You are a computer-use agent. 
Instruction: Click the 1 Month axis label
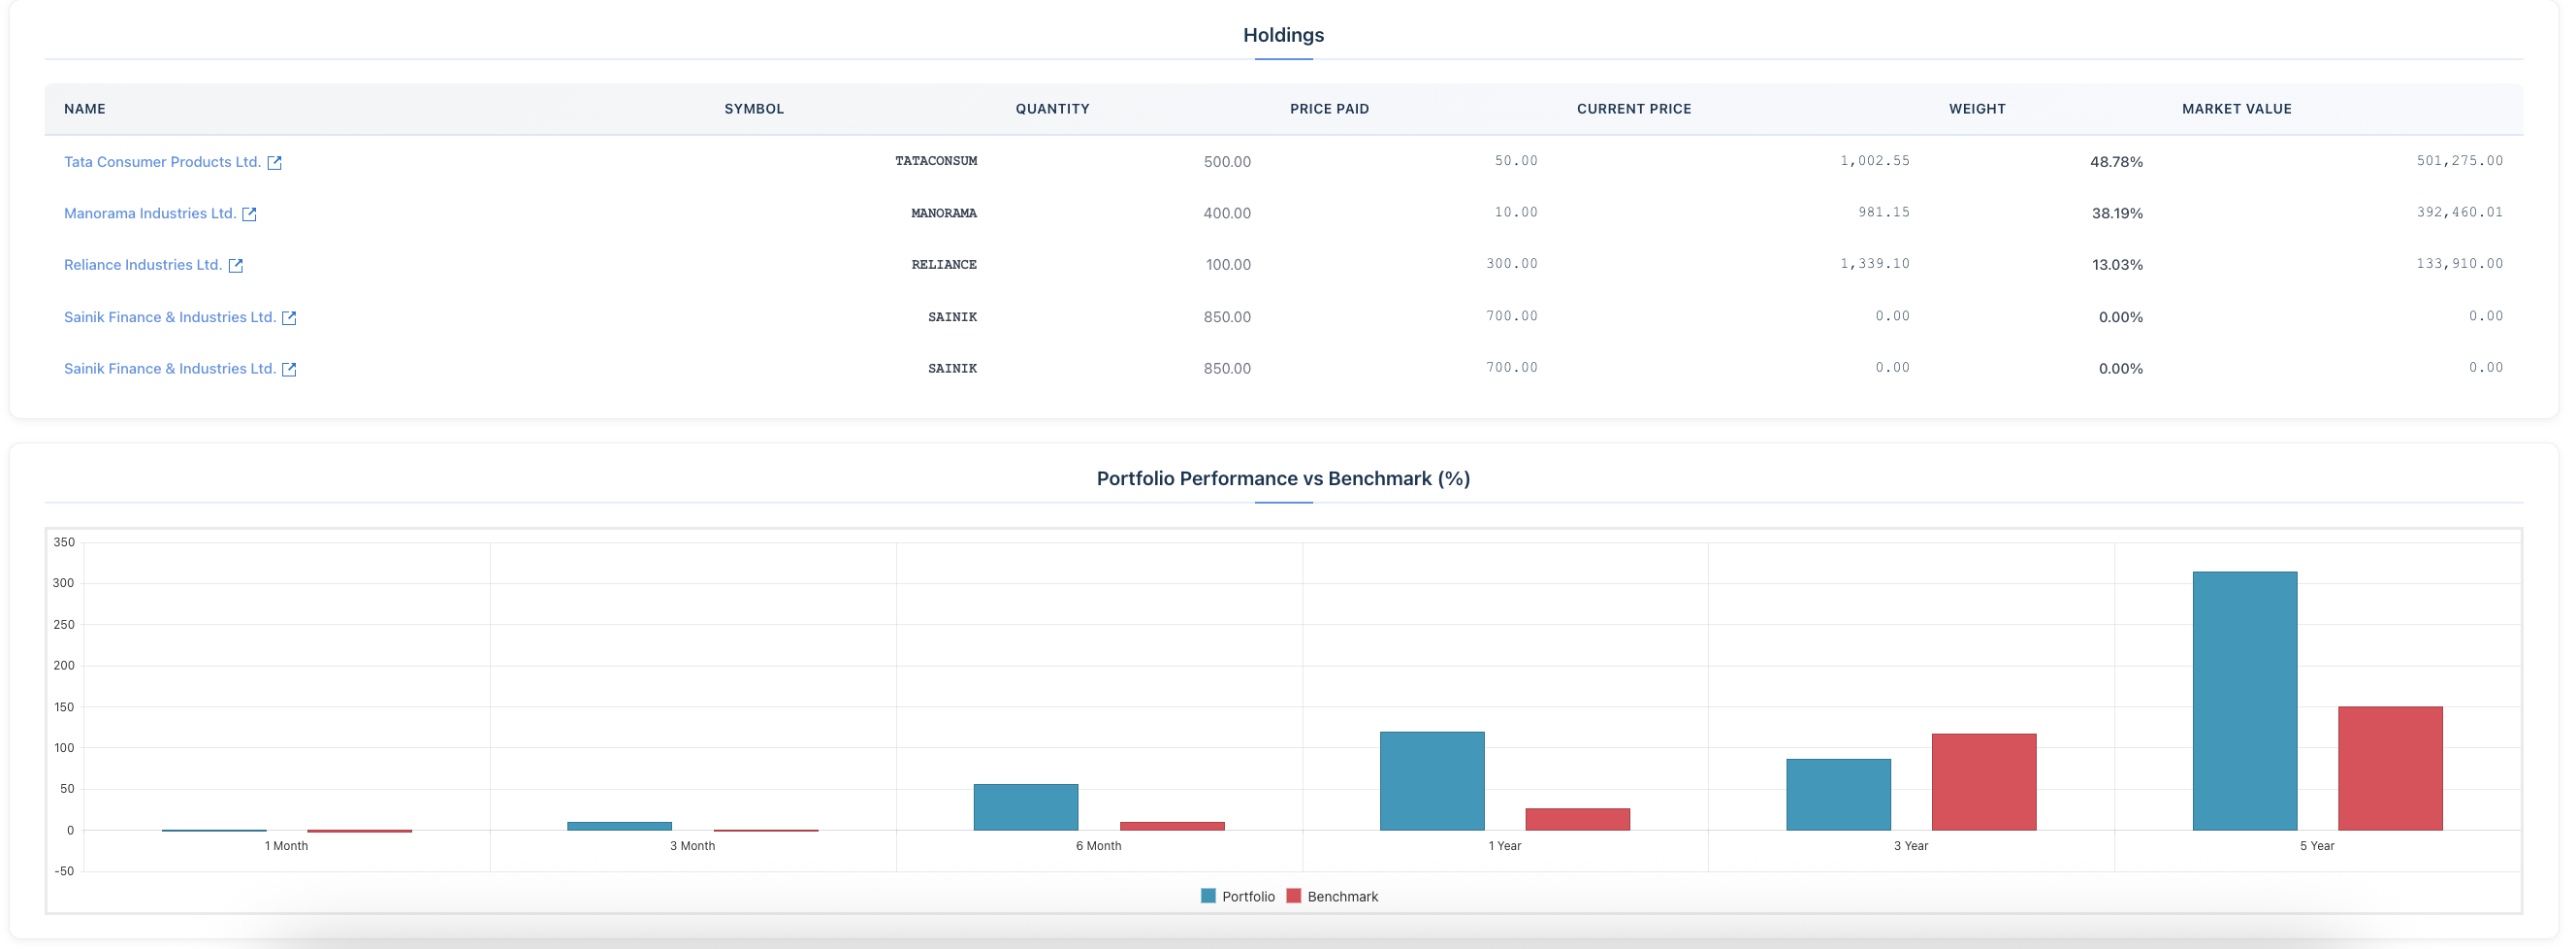point(286,846)
